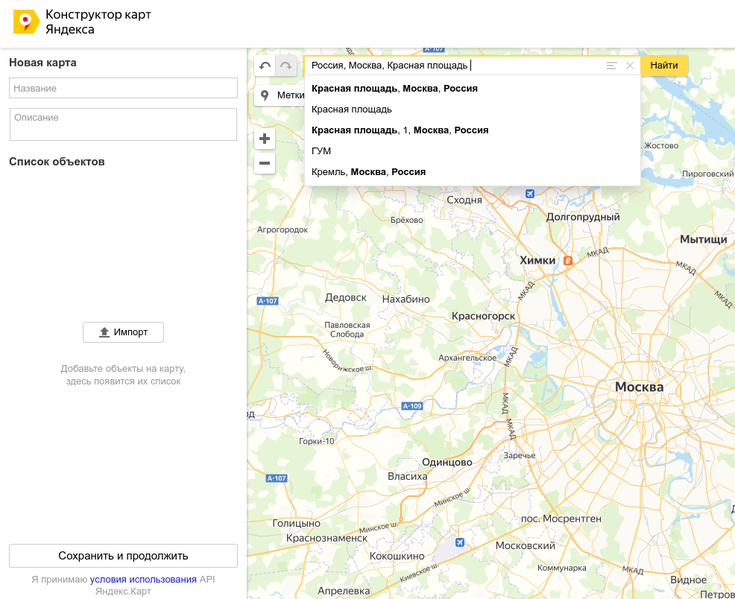Clear the search field with the X icon
This screenshot has width=735, height=599.
point(630,66)
